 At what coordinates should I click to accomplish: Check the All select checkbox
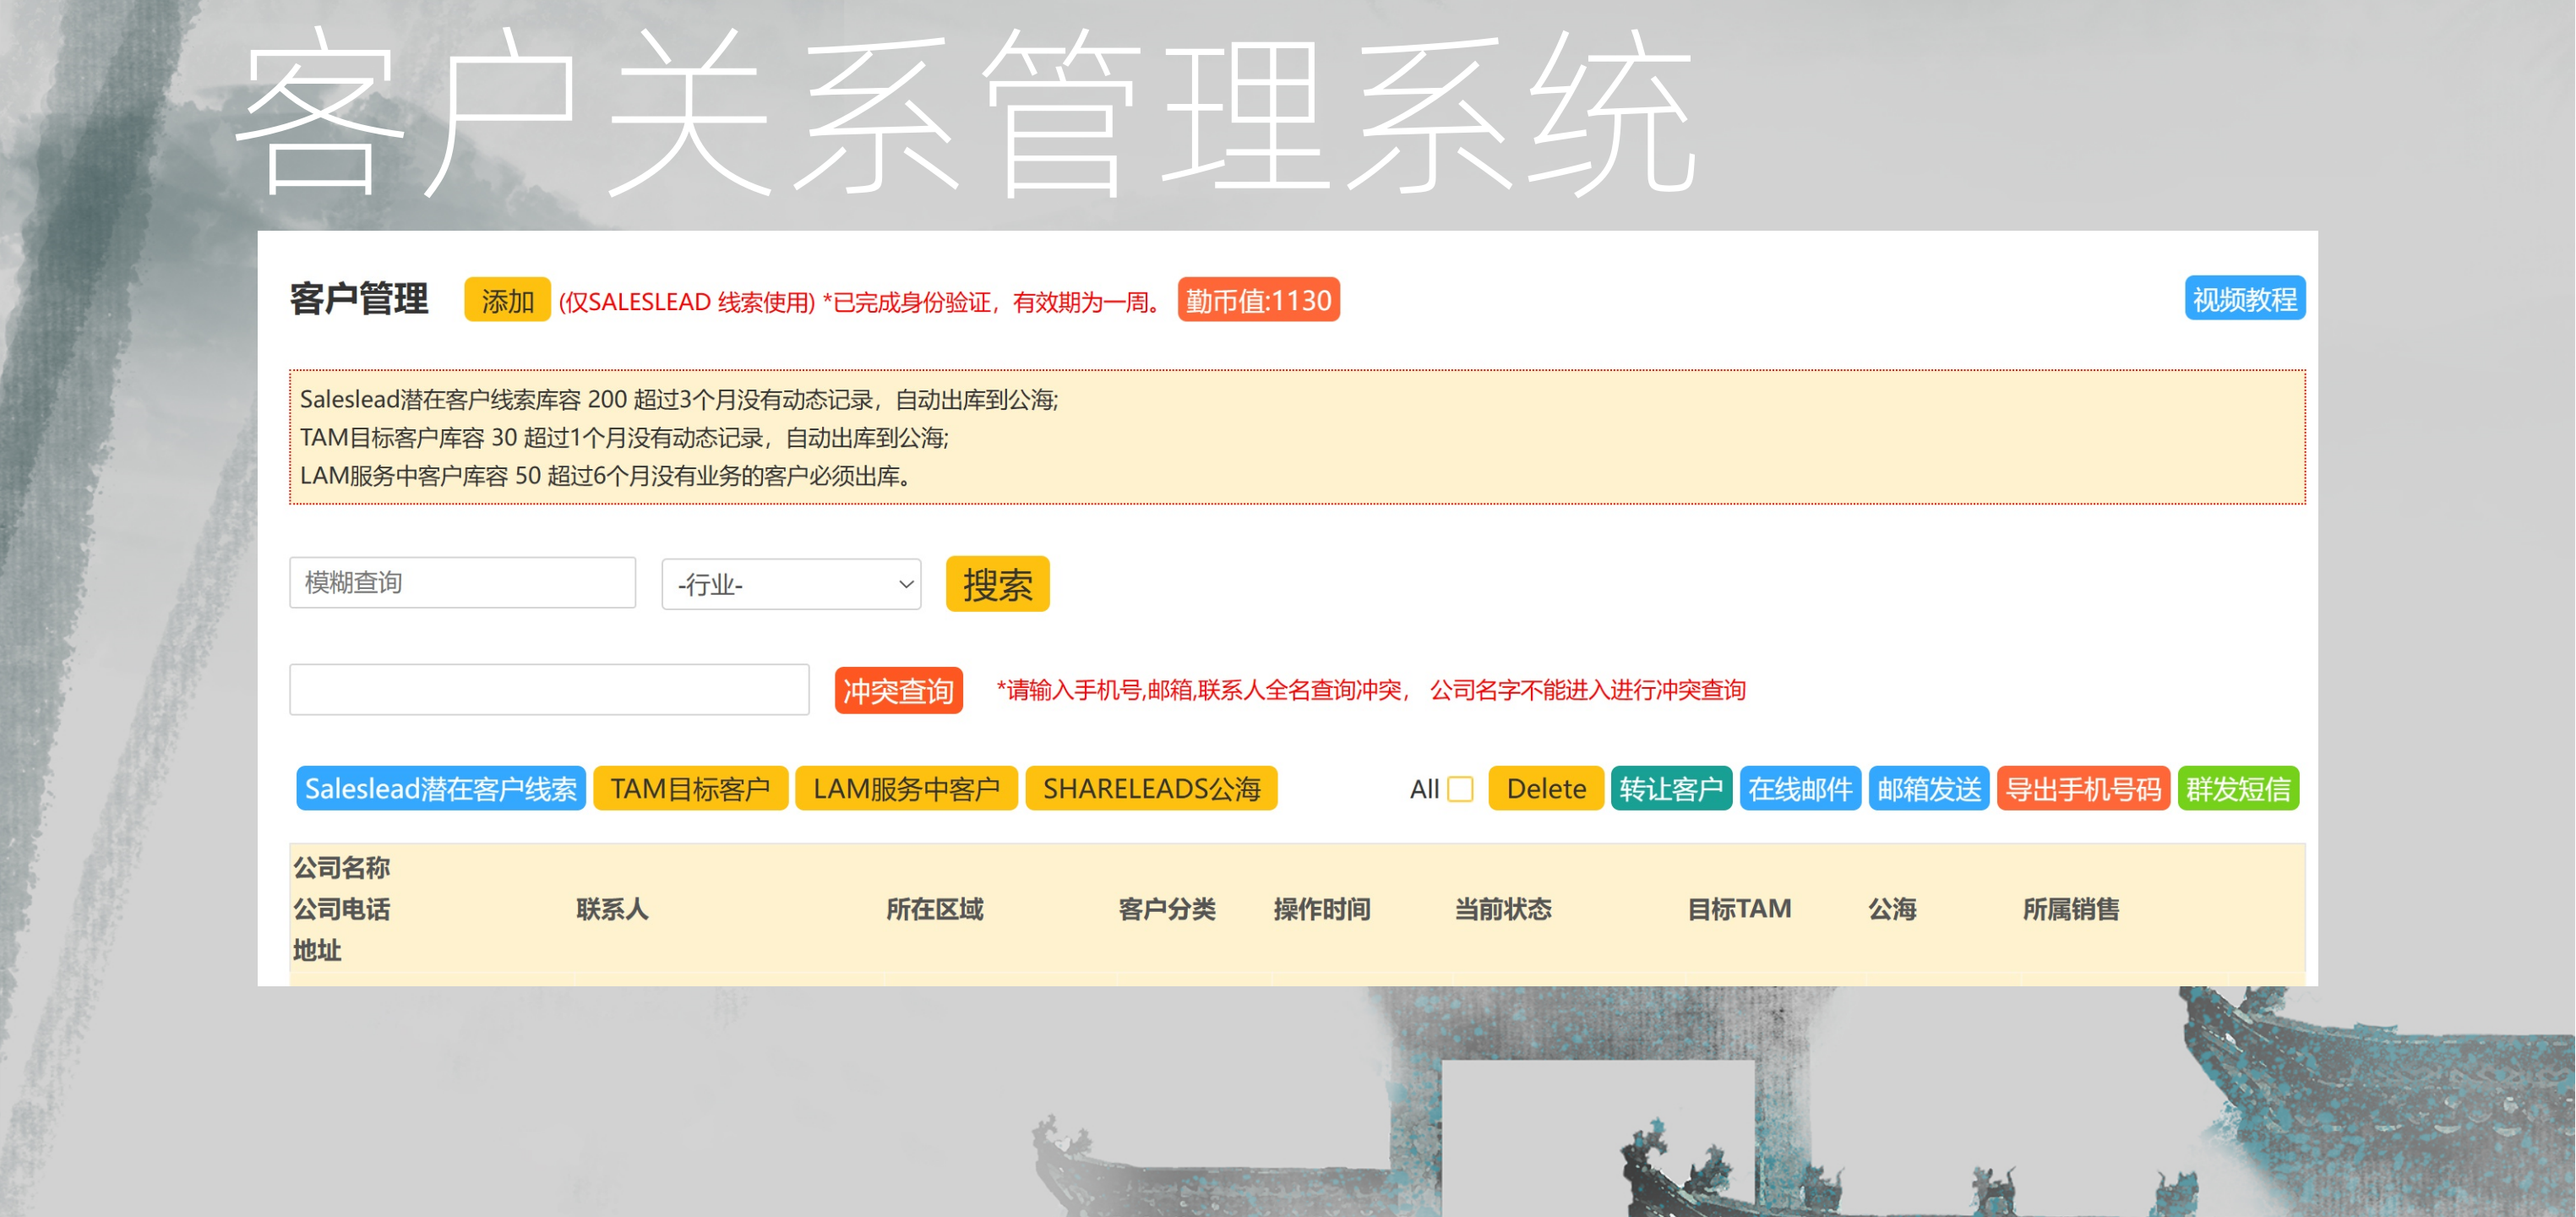click(1459, 790)
